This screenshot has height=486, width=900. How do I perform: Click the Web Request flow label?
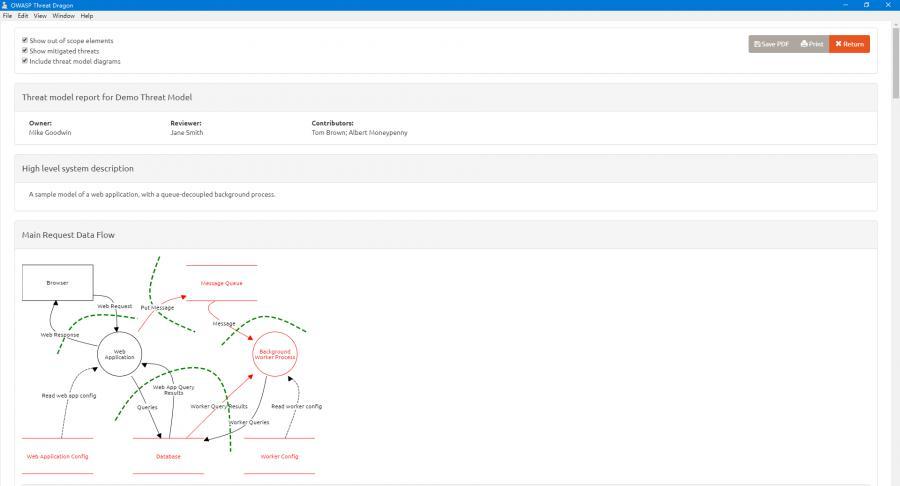coord(114,306)
